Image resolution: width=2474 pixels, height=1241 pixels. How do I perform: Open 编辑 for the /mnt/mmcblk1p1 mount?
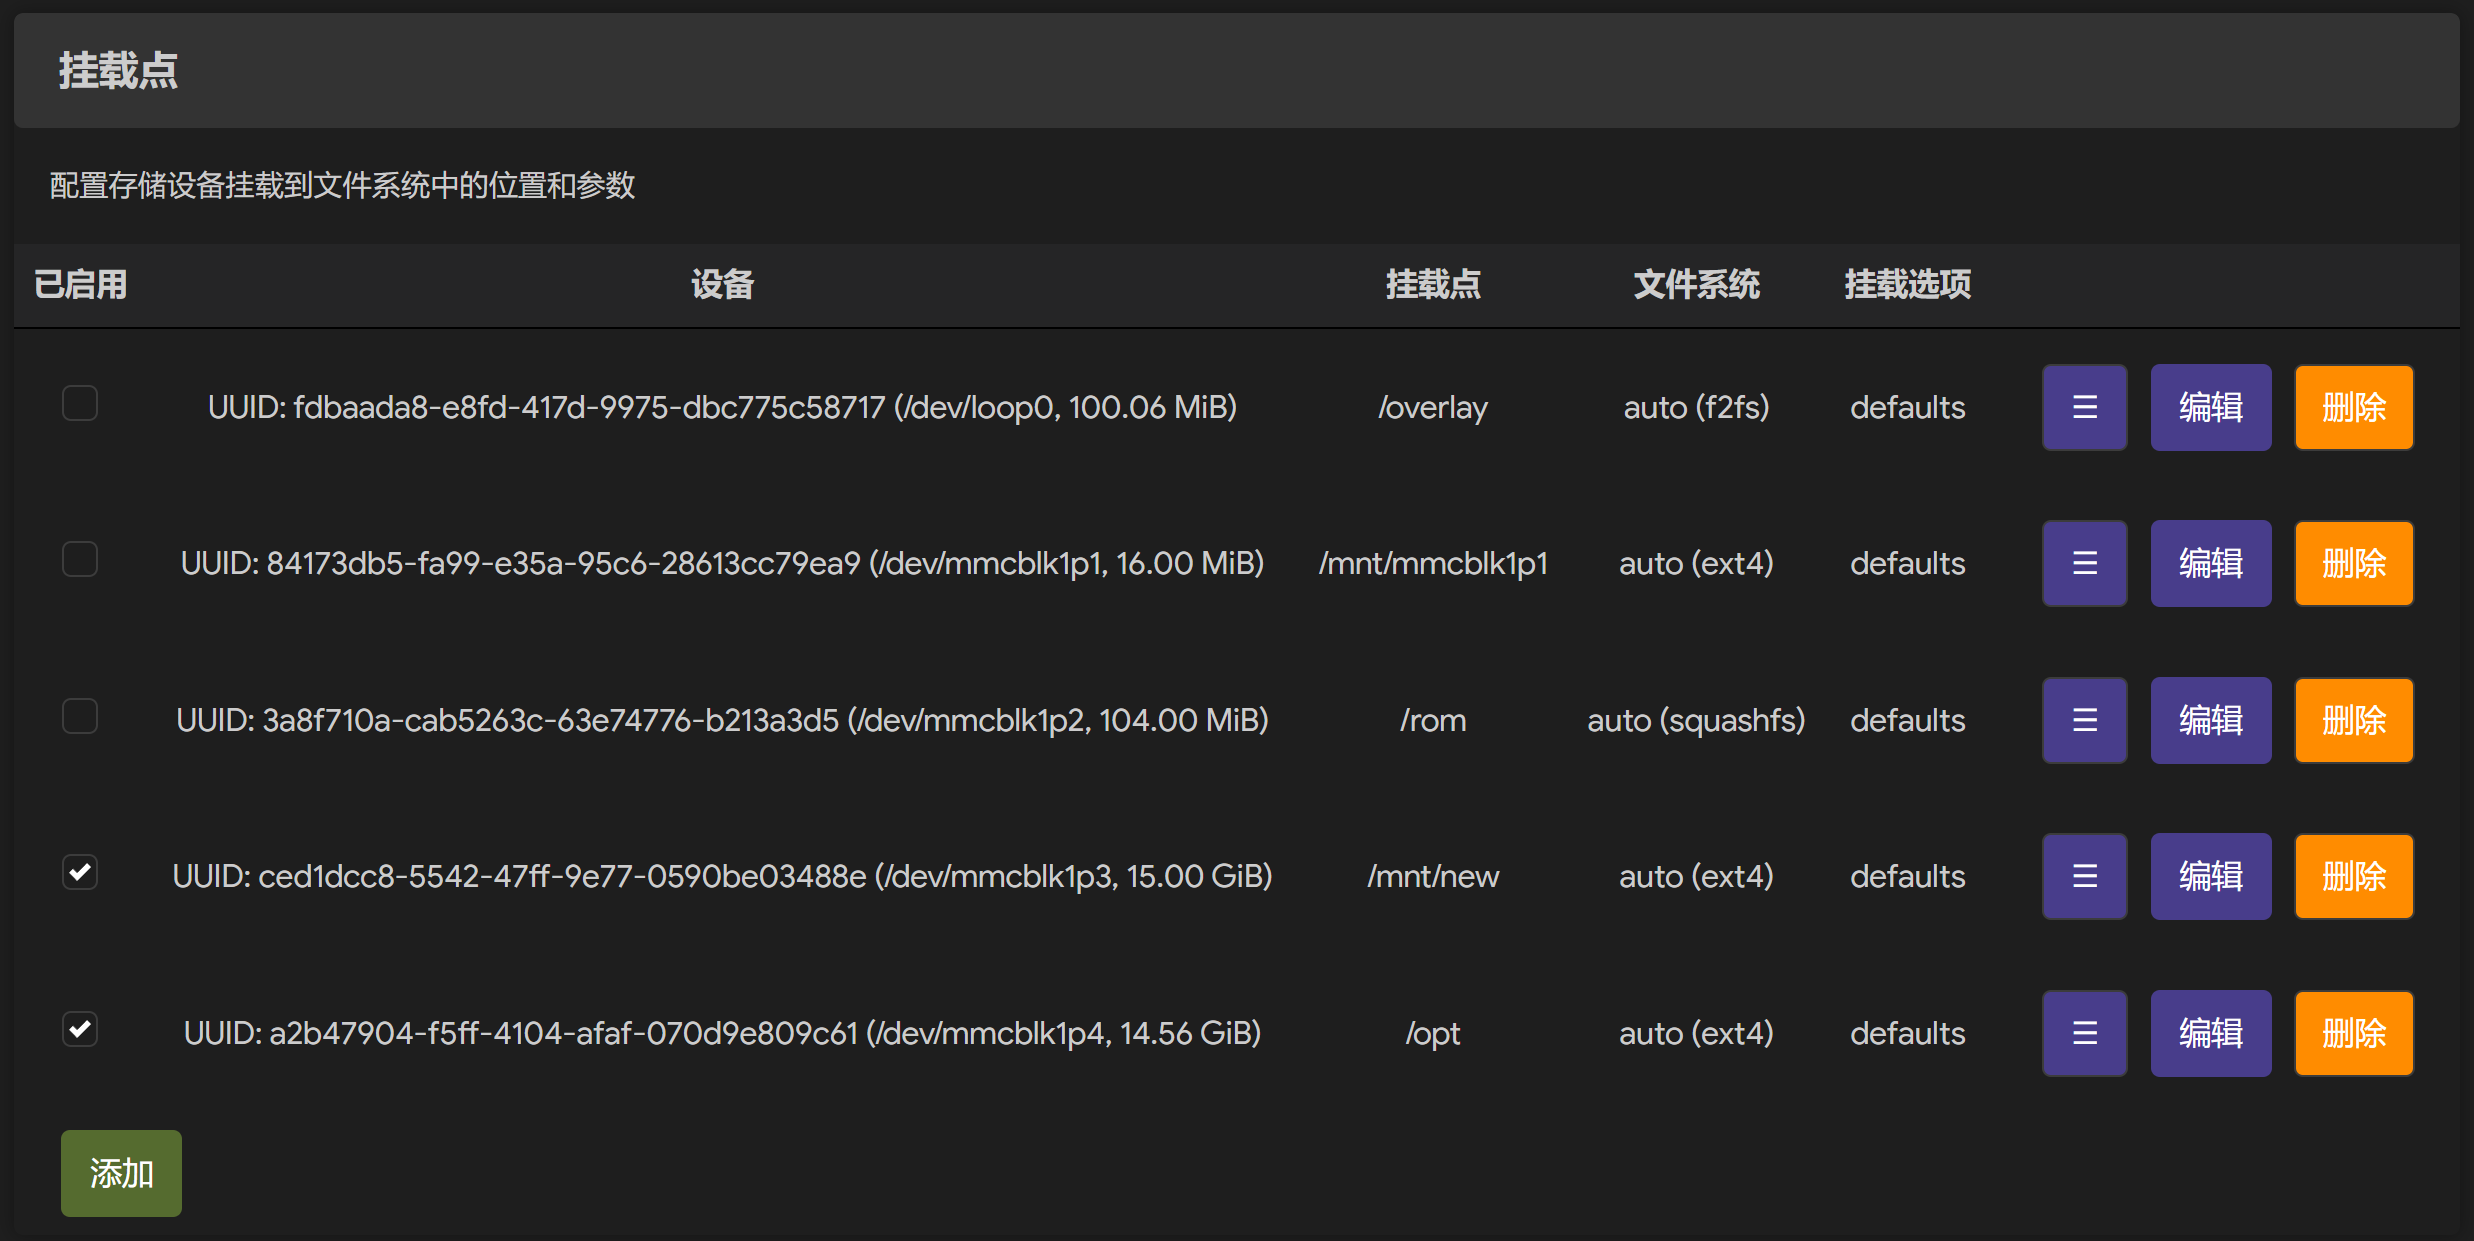(2210, 563)
